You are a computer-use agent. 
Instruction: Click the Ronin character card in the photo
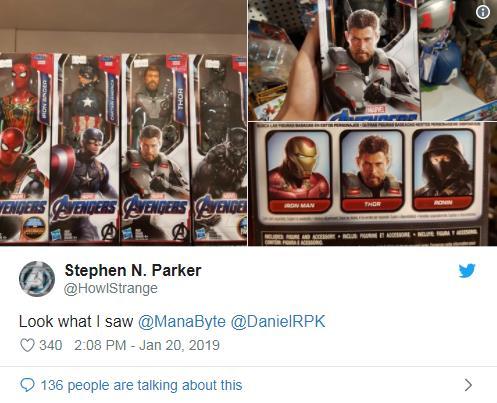(443, 170)
